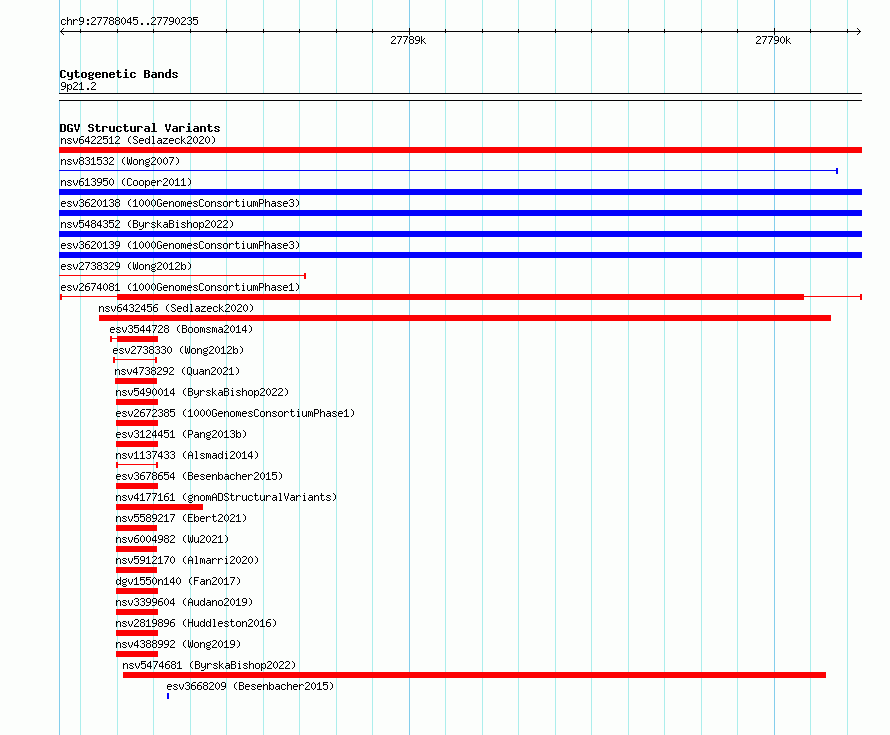
Task: Select the nsv2819896 short red bar
Action: (x=137, y=633)
